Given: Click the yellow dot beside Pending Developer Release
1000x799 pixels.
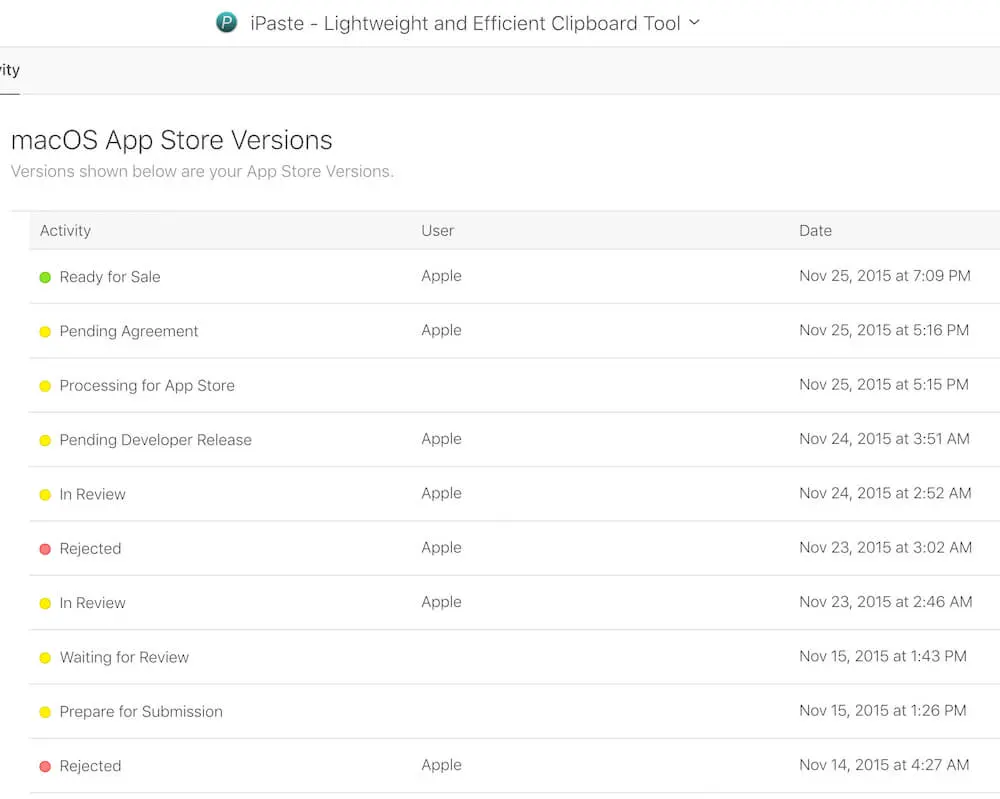Looking at the screenshot, I should [45, 440].
